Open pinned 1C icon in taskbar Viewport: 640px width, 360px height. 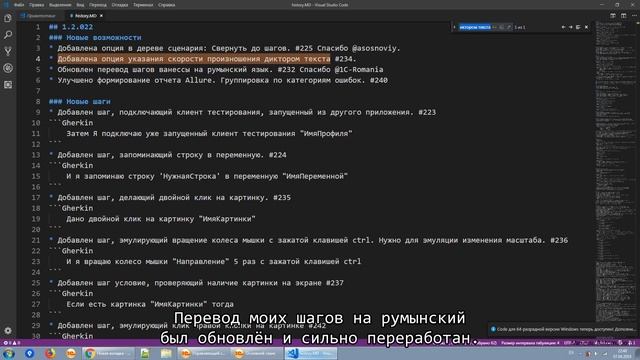(x=71, y=353)
